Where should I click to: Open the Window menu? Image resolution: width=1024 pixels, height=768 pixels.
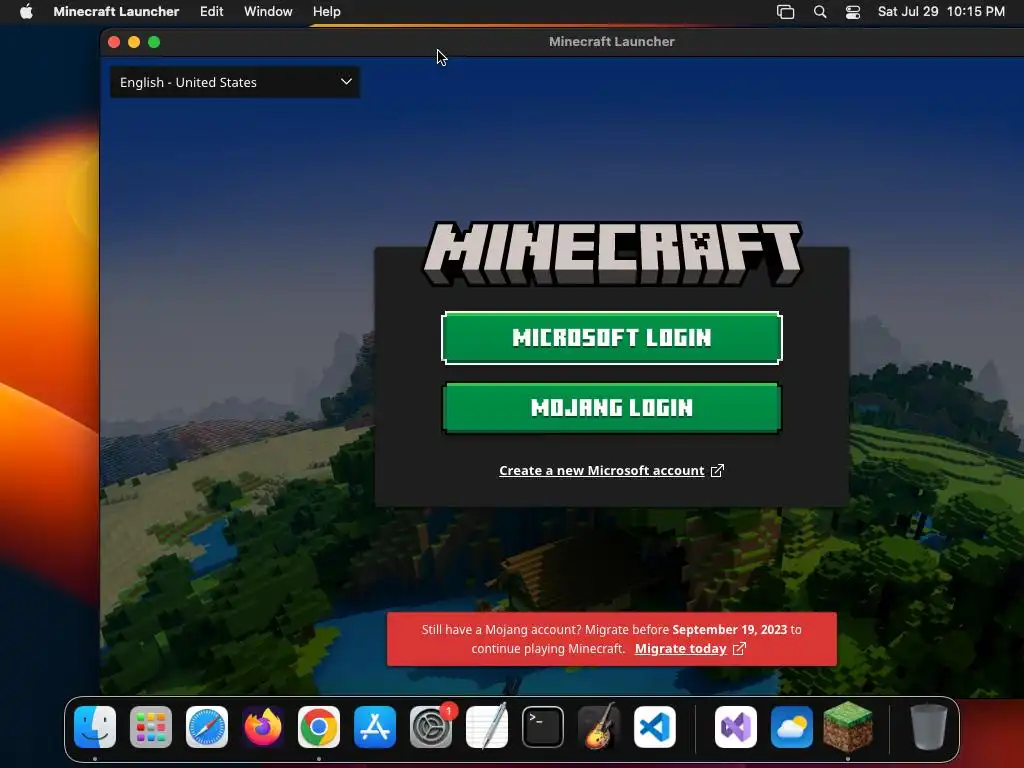(268, 12)
